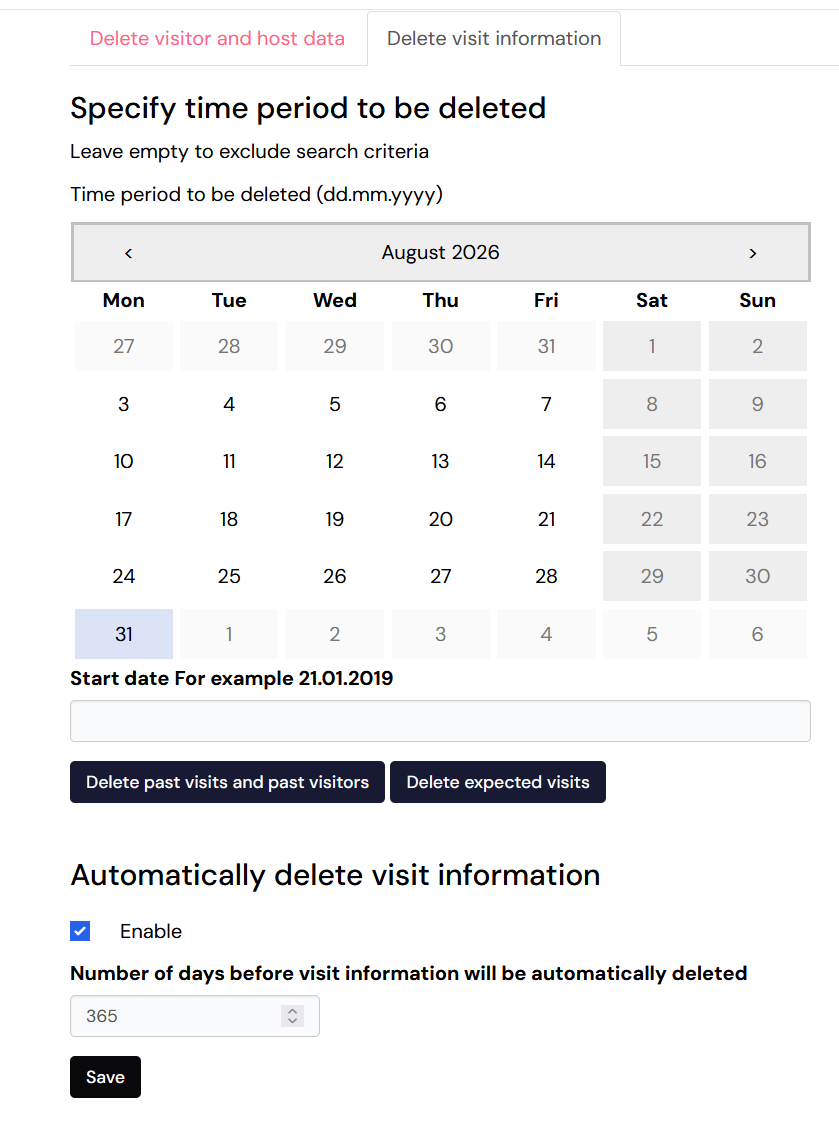Select Saturday August 15

coord(652,461)
